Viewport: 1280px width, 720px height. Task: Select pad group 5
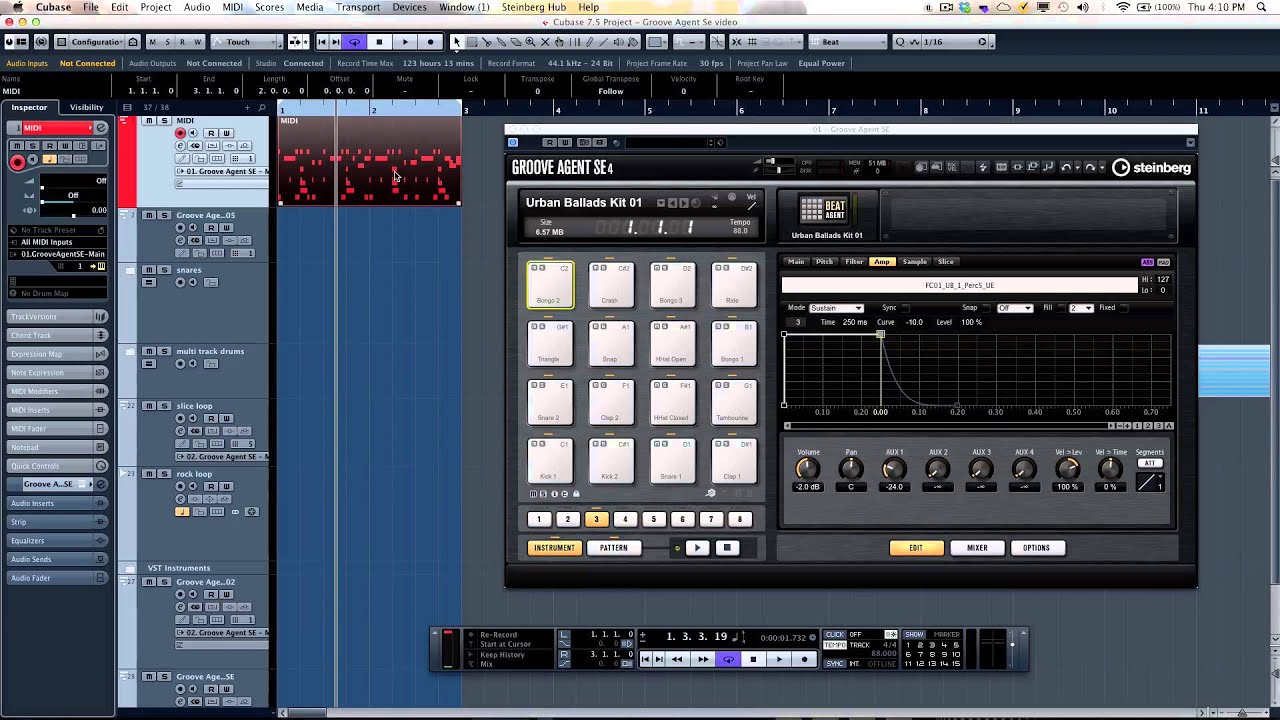[x=654, y=519]
